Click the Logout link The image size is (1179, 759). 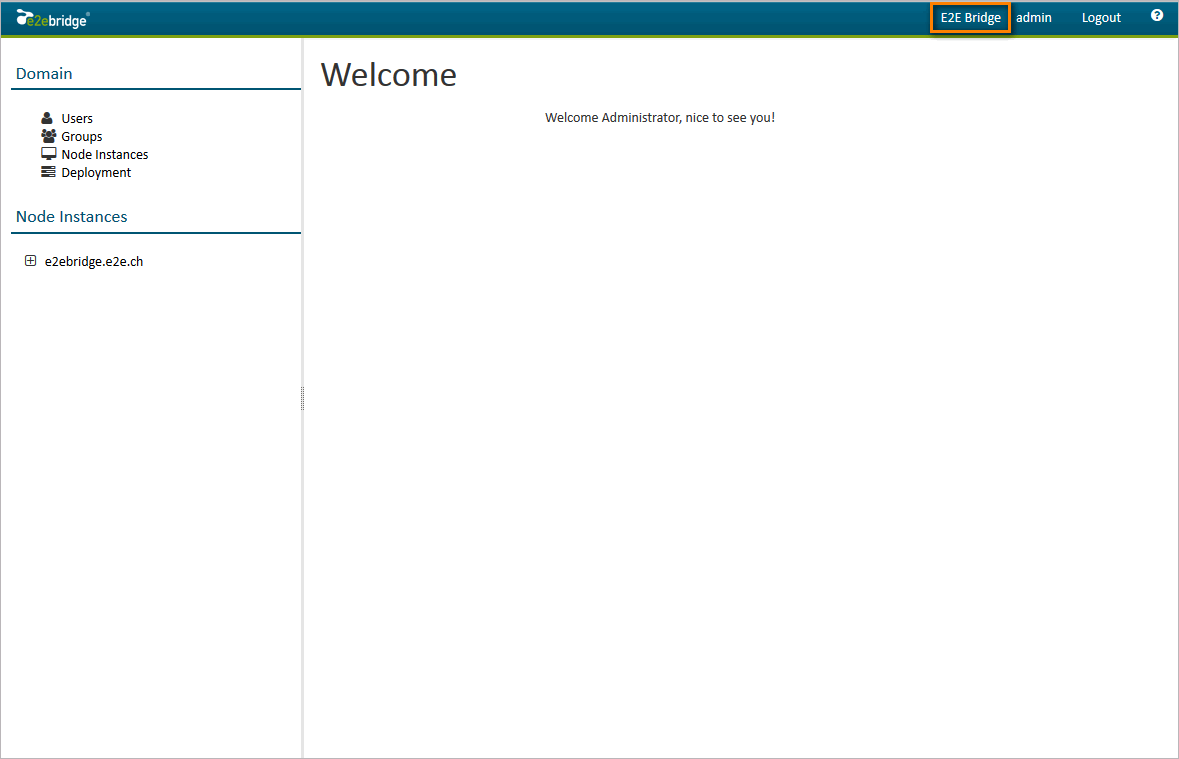tap(1101, 17)
